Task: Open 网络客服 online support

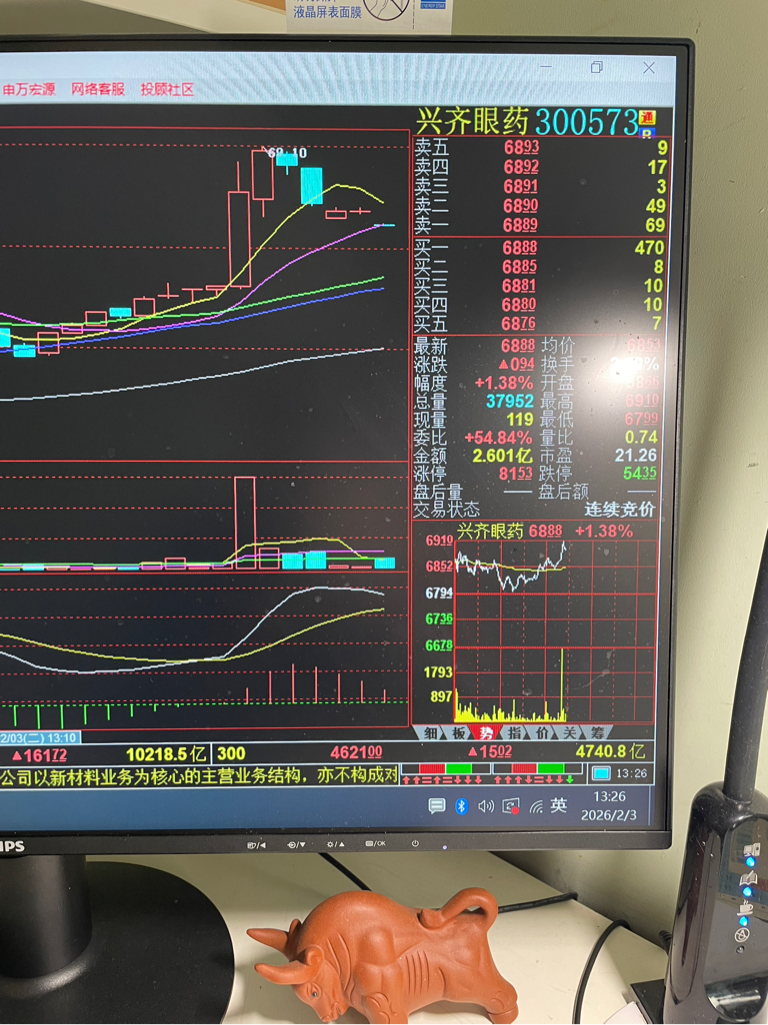Action: (x=98, y=89)
